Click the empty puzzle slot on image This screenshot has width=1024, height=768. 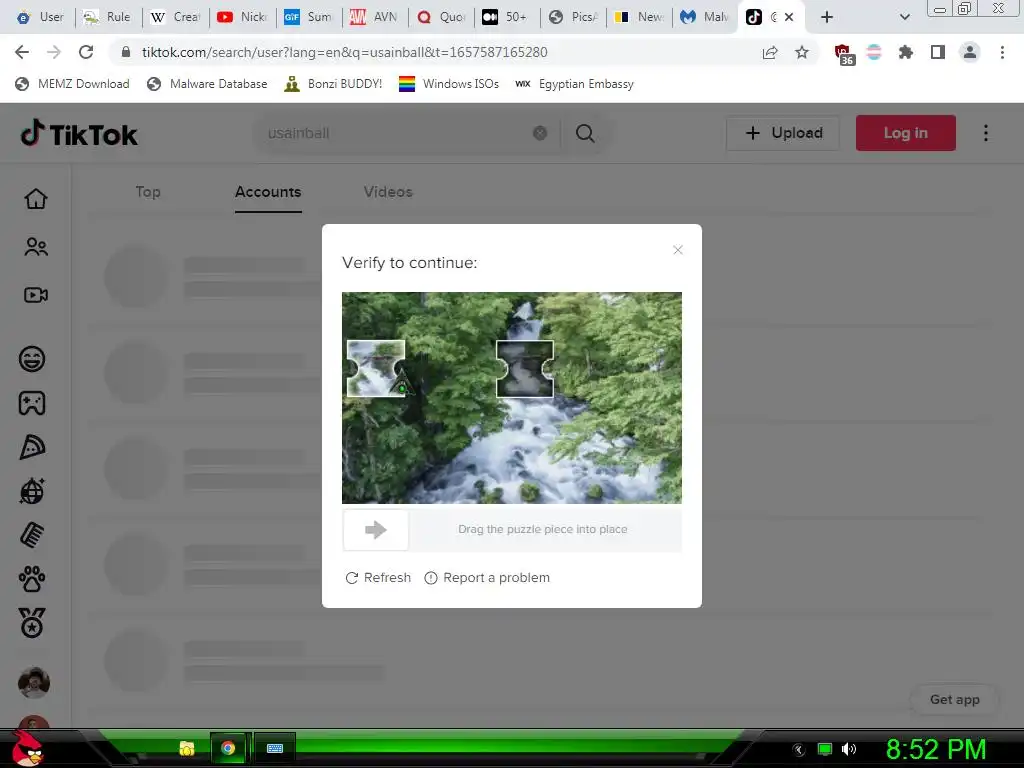(x=525, y=368)
